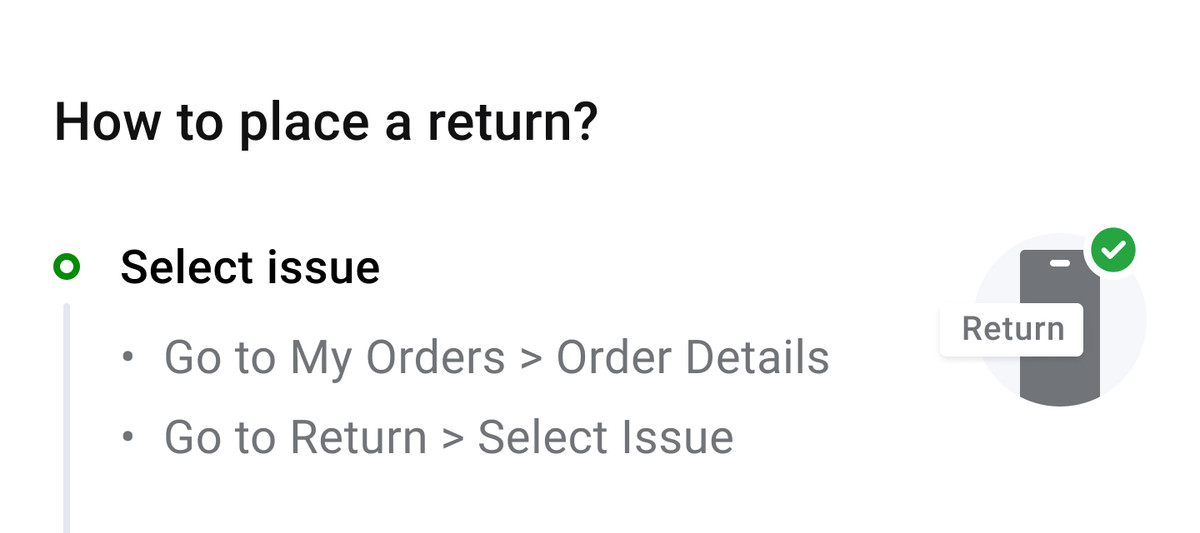
Task: Click the green ring step marker
Action: coord(67,268)
